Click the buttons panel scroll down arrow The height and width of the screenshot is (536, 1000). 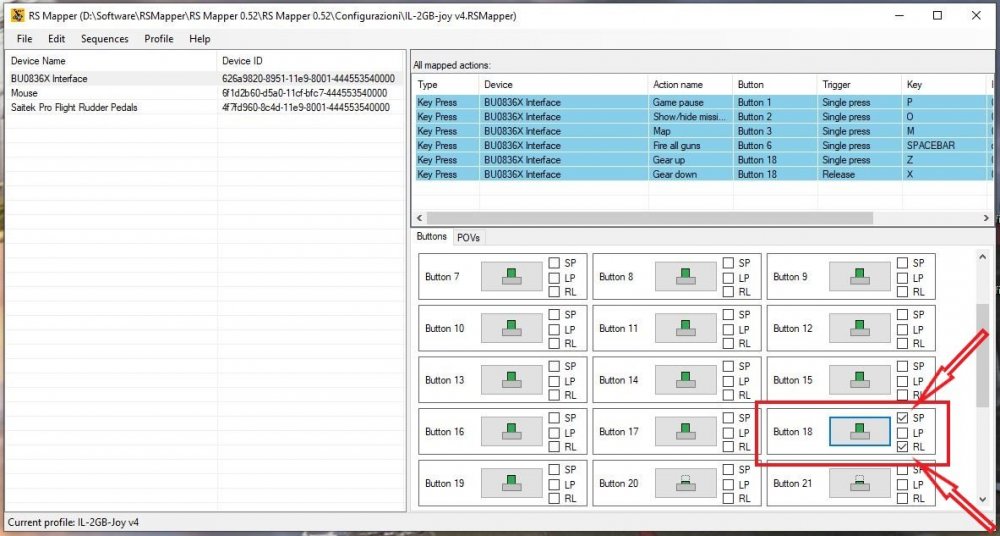[982, 500]
